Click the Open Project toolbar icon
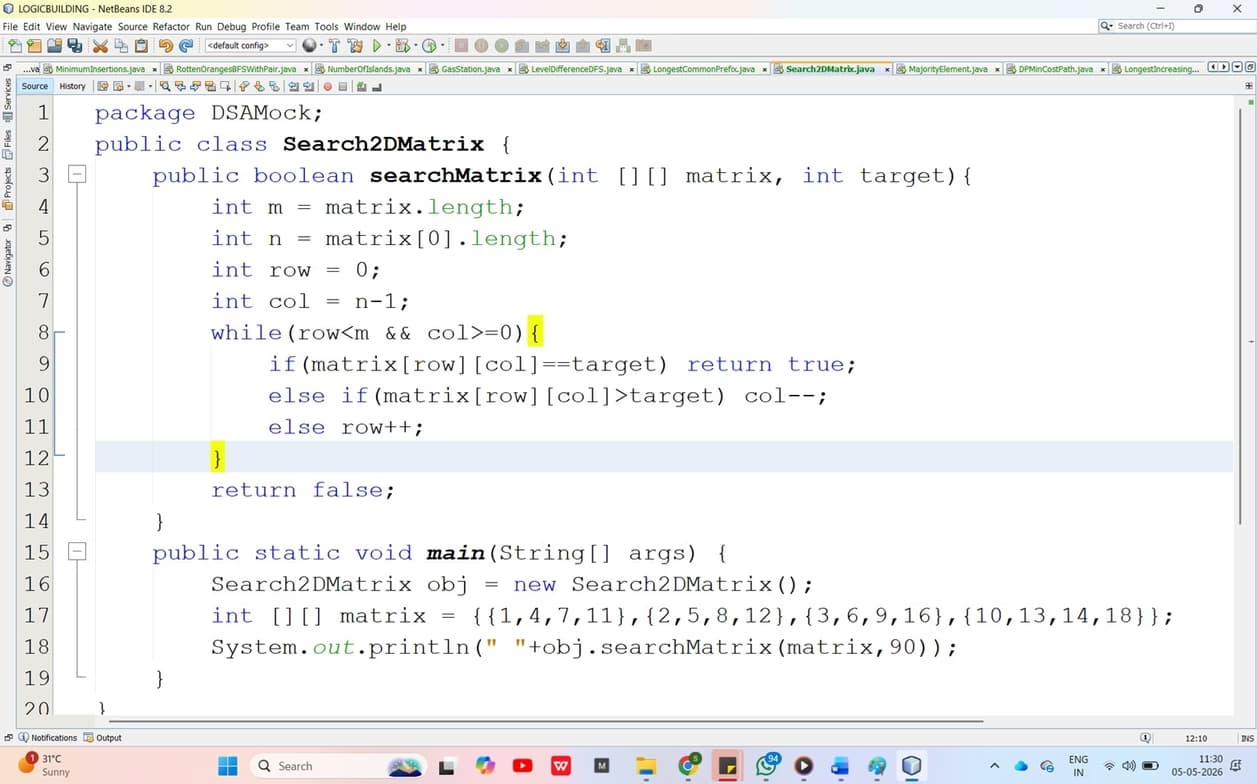This screenshot has width=1257, height=784. click(54, 46)
